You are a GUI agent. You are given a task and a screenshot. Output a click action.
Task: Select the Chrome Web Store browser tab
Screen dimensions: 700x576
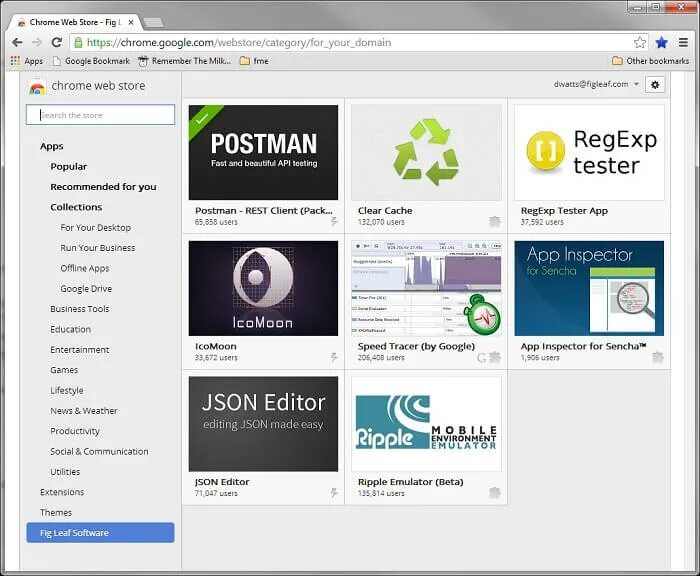point(75,22)
